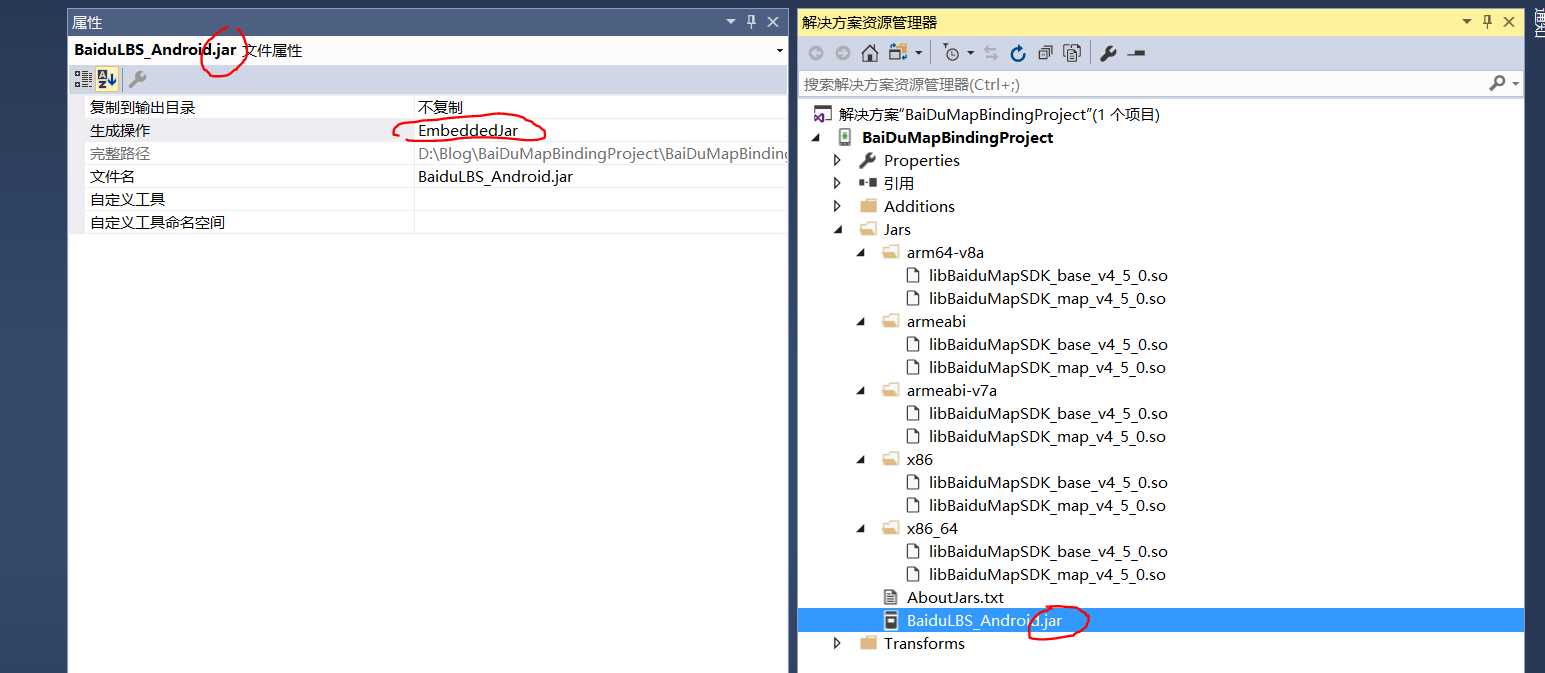Select AboutJars.txt in the tree

tap(955, 597)
